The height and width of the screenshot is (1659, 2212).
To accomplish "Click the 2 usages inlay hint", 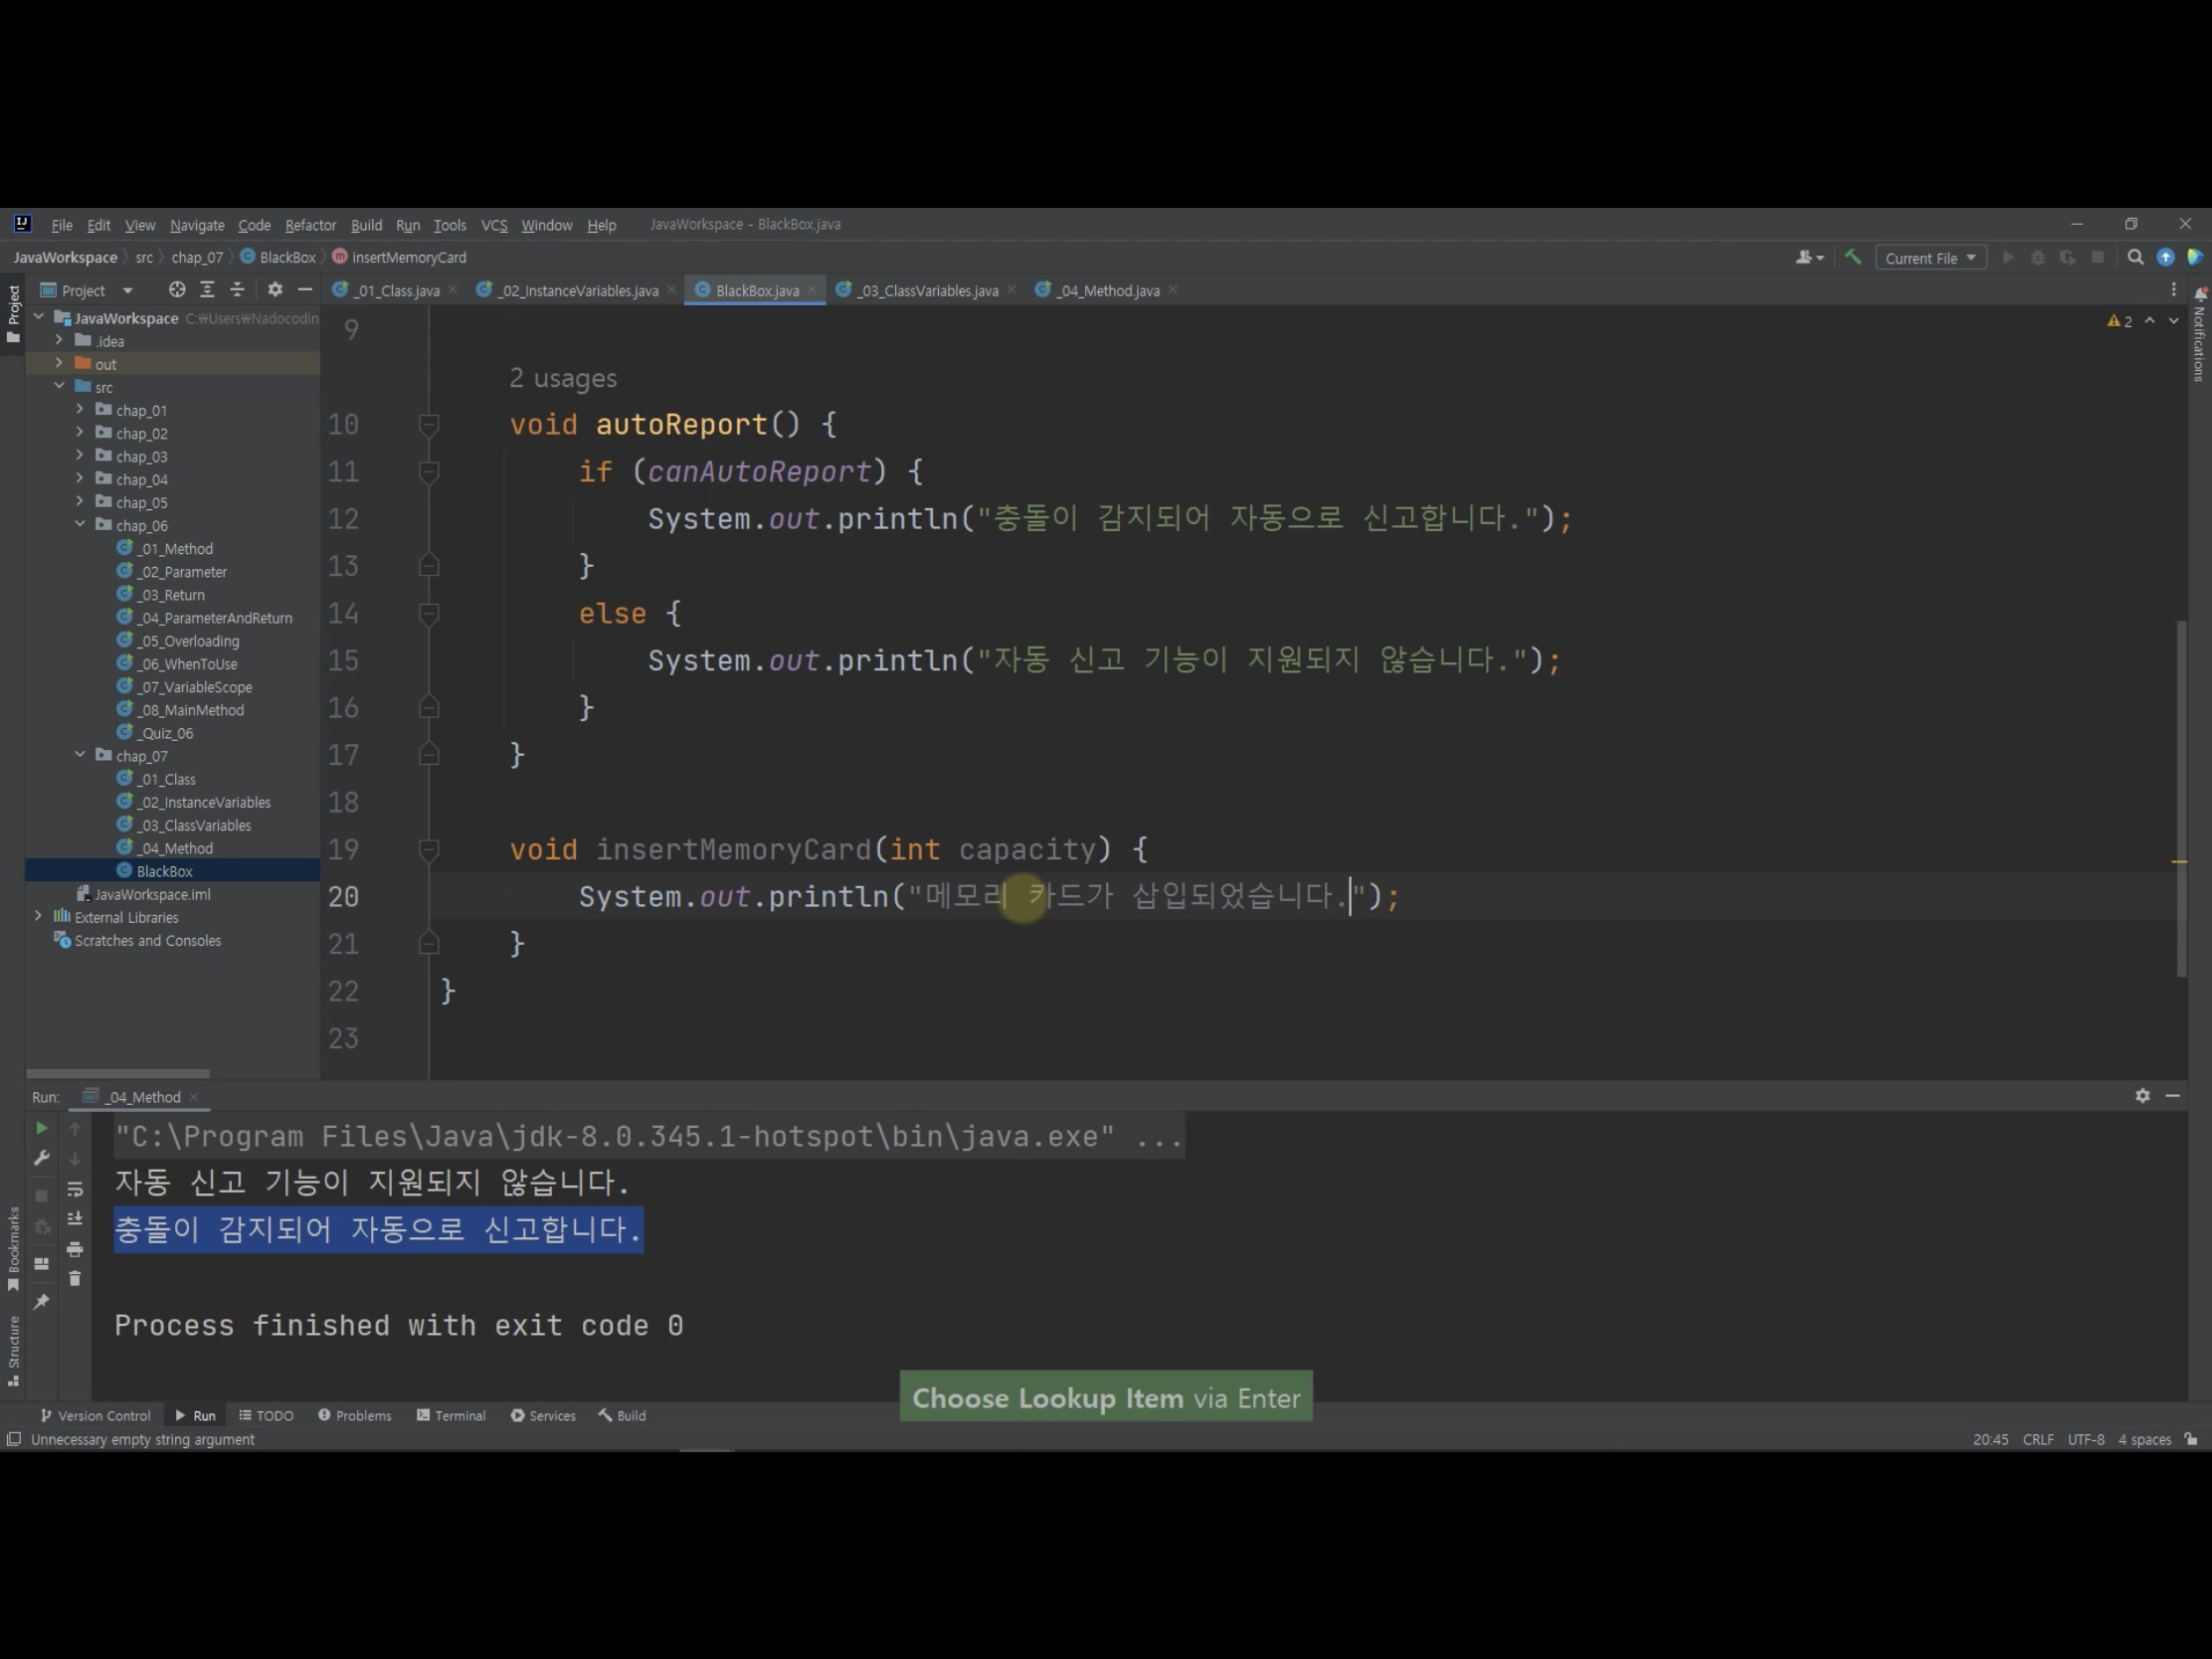I will tap(563, 378).
